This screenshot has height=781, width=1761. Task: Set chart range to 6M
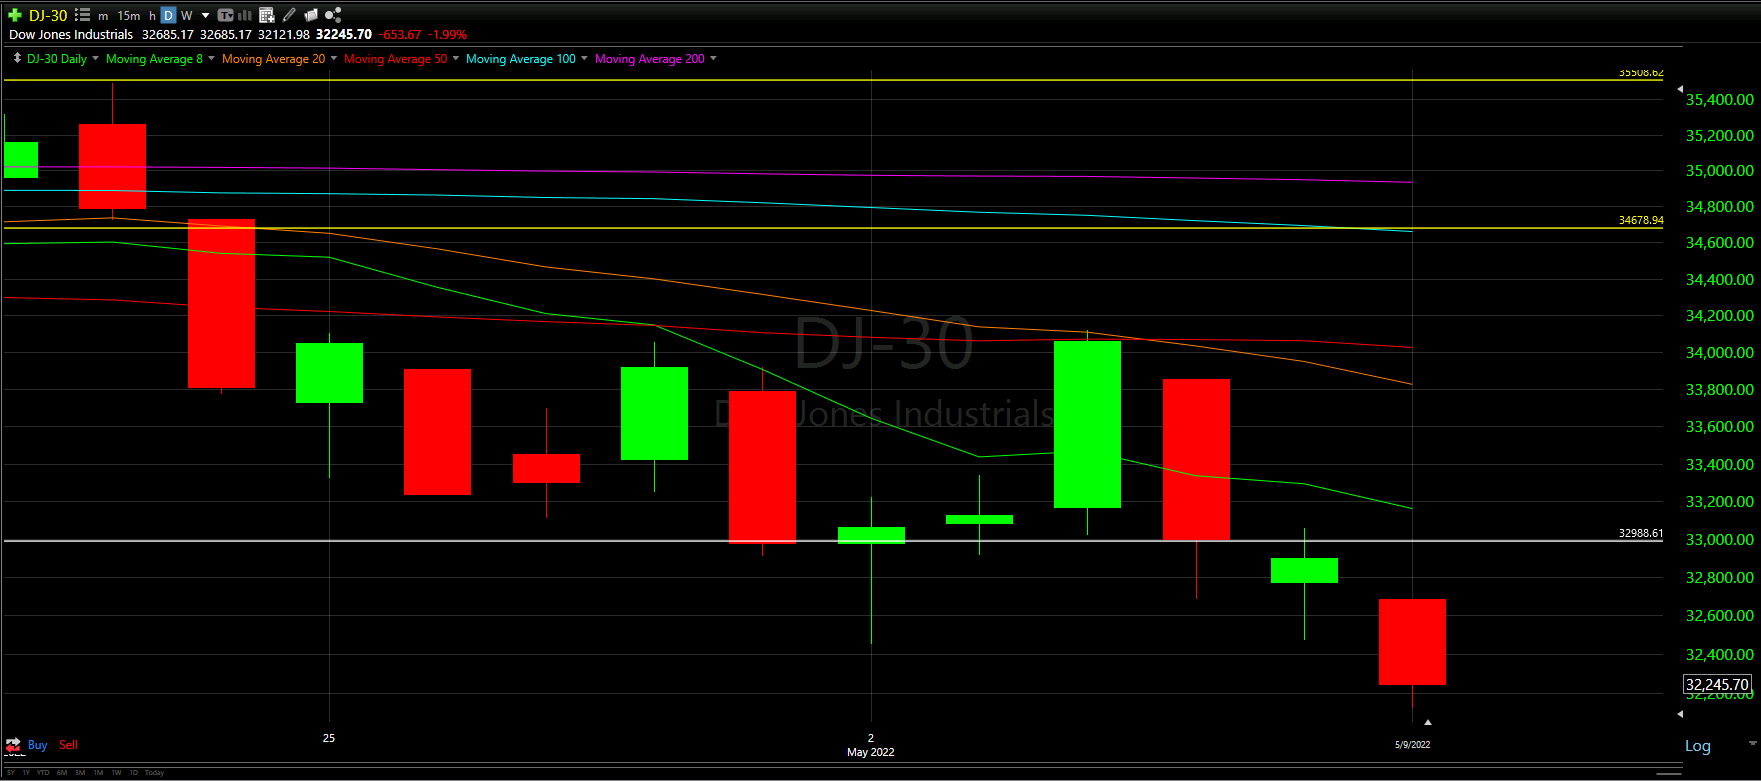(x=62, y=772)
